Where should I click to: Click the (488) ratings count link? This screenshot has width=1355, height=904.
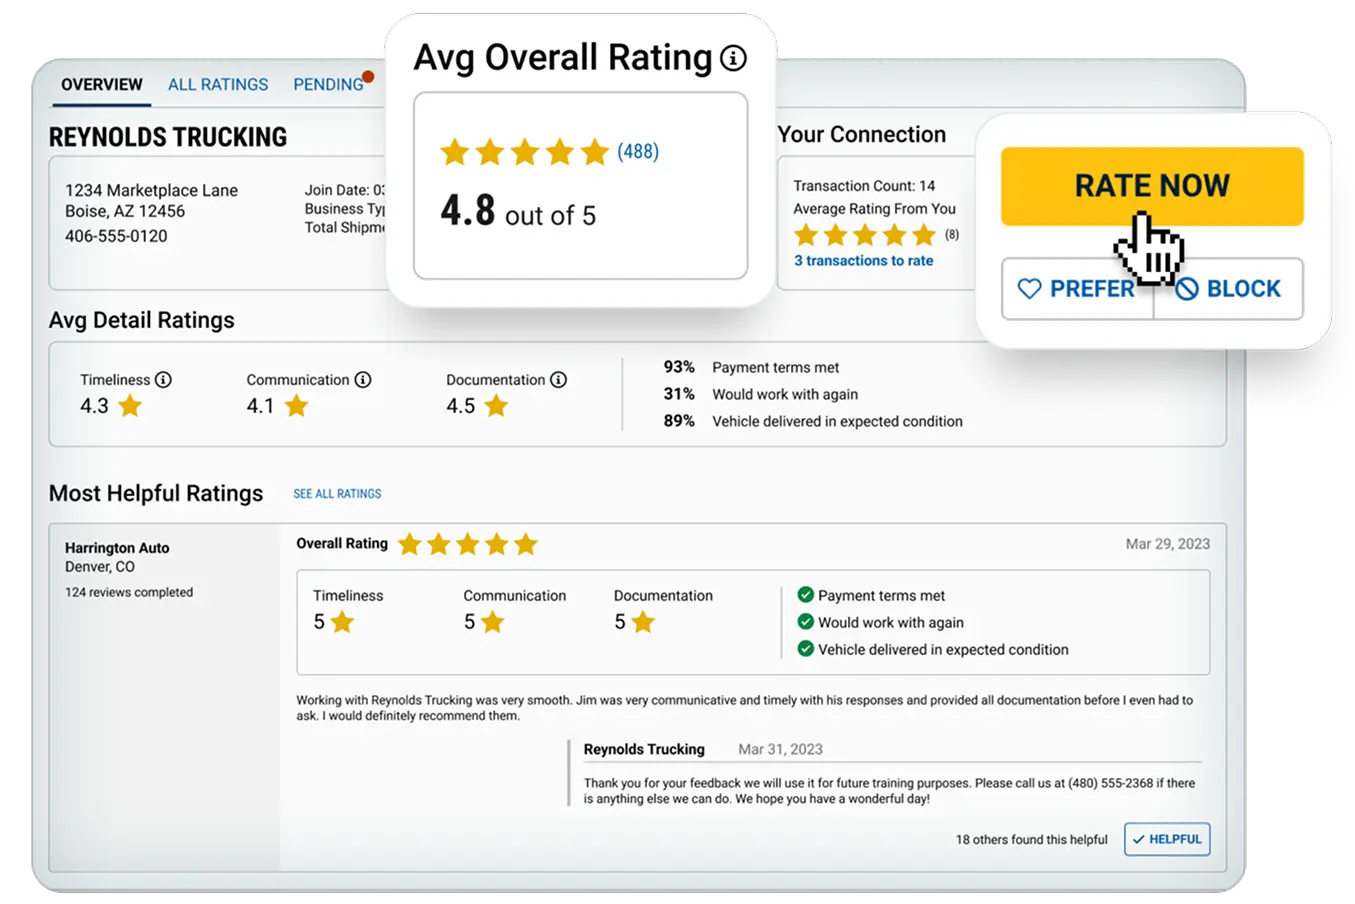point(638,152)
